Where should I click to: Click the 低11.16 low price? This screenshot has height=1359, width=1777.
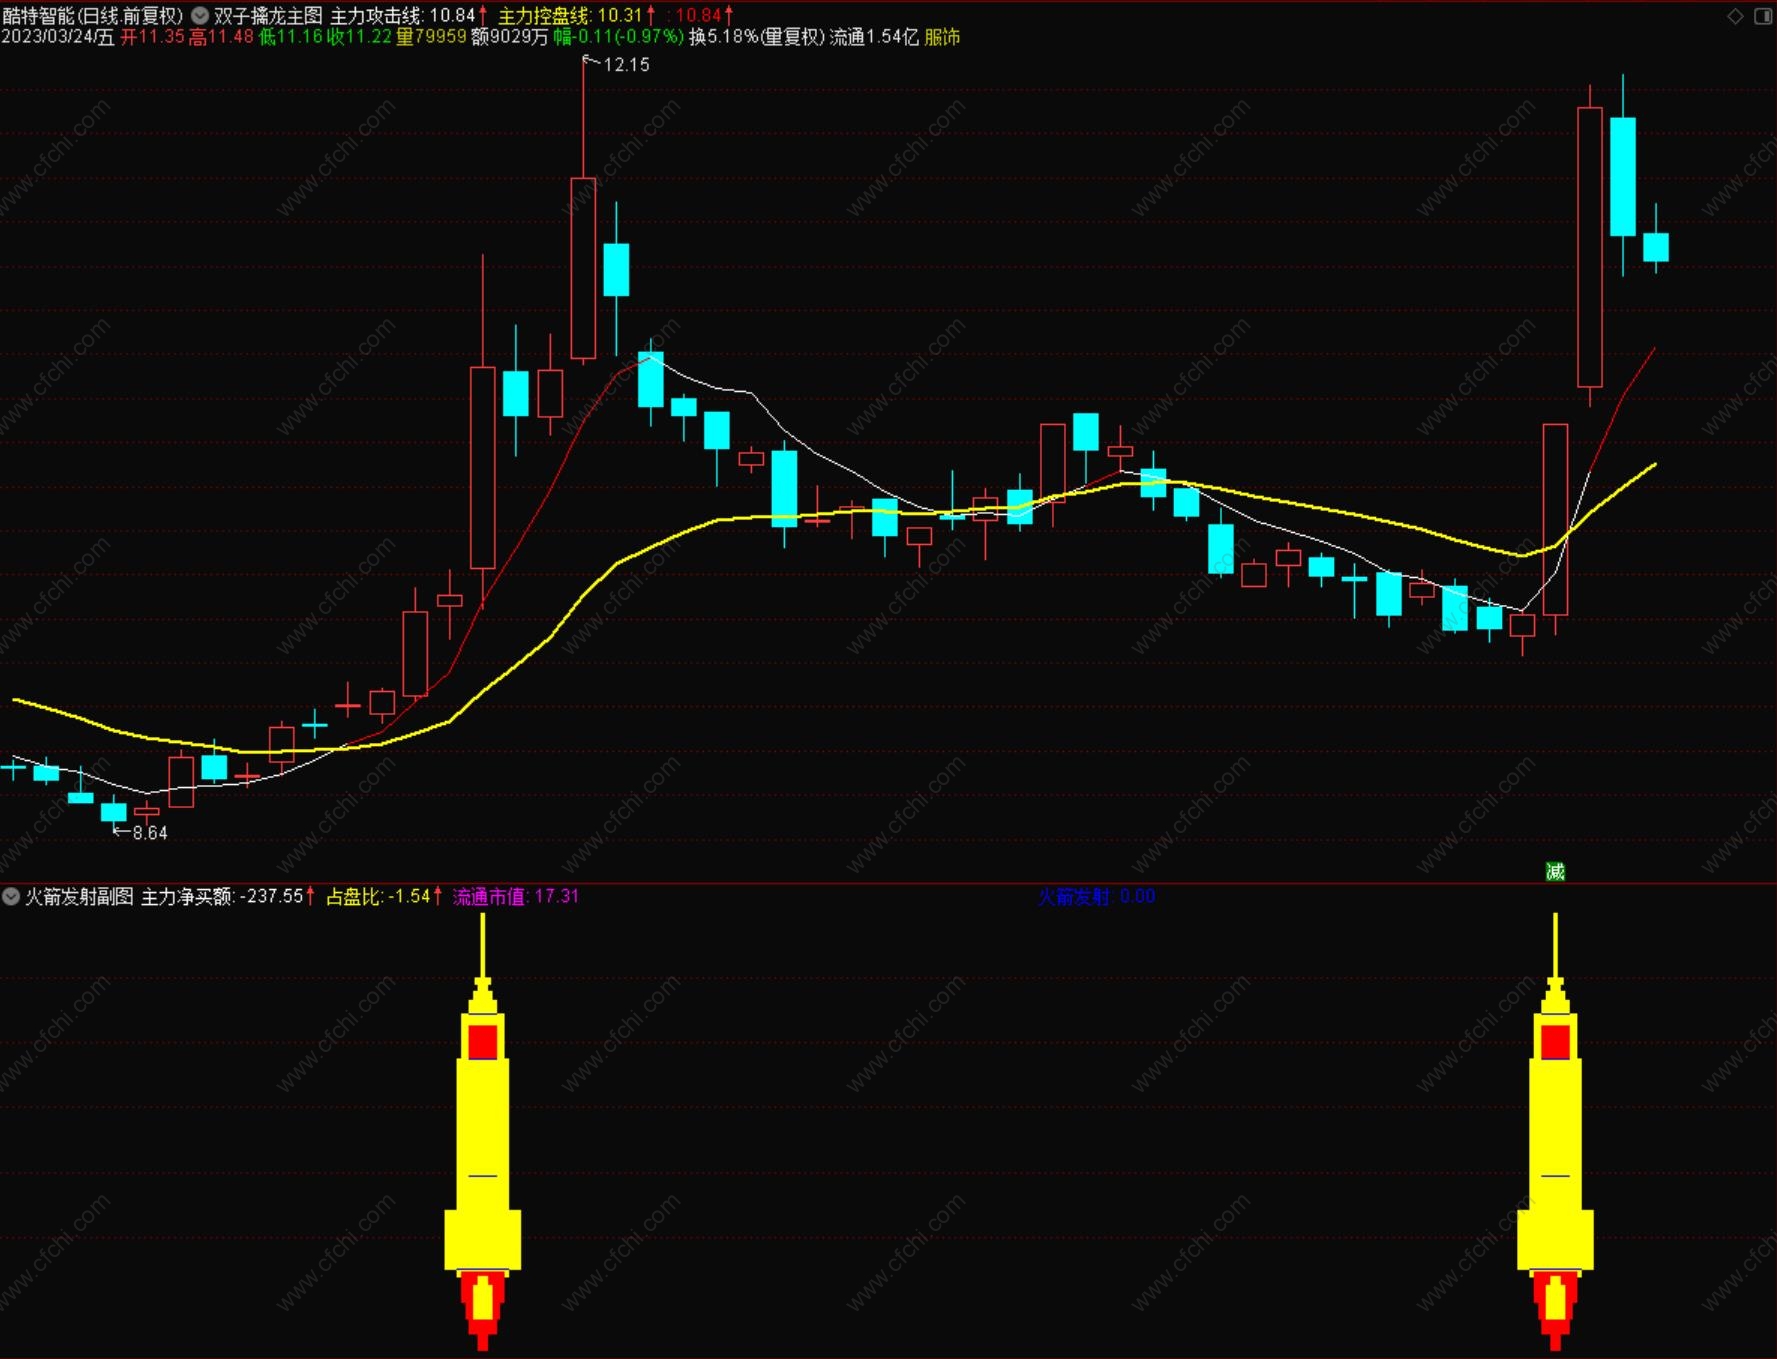coord(291,37)
